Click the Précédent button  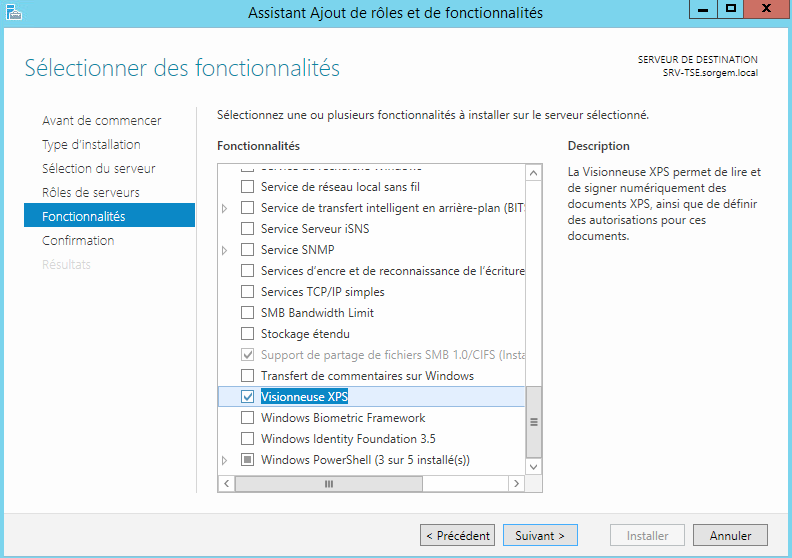pos(458,535)
